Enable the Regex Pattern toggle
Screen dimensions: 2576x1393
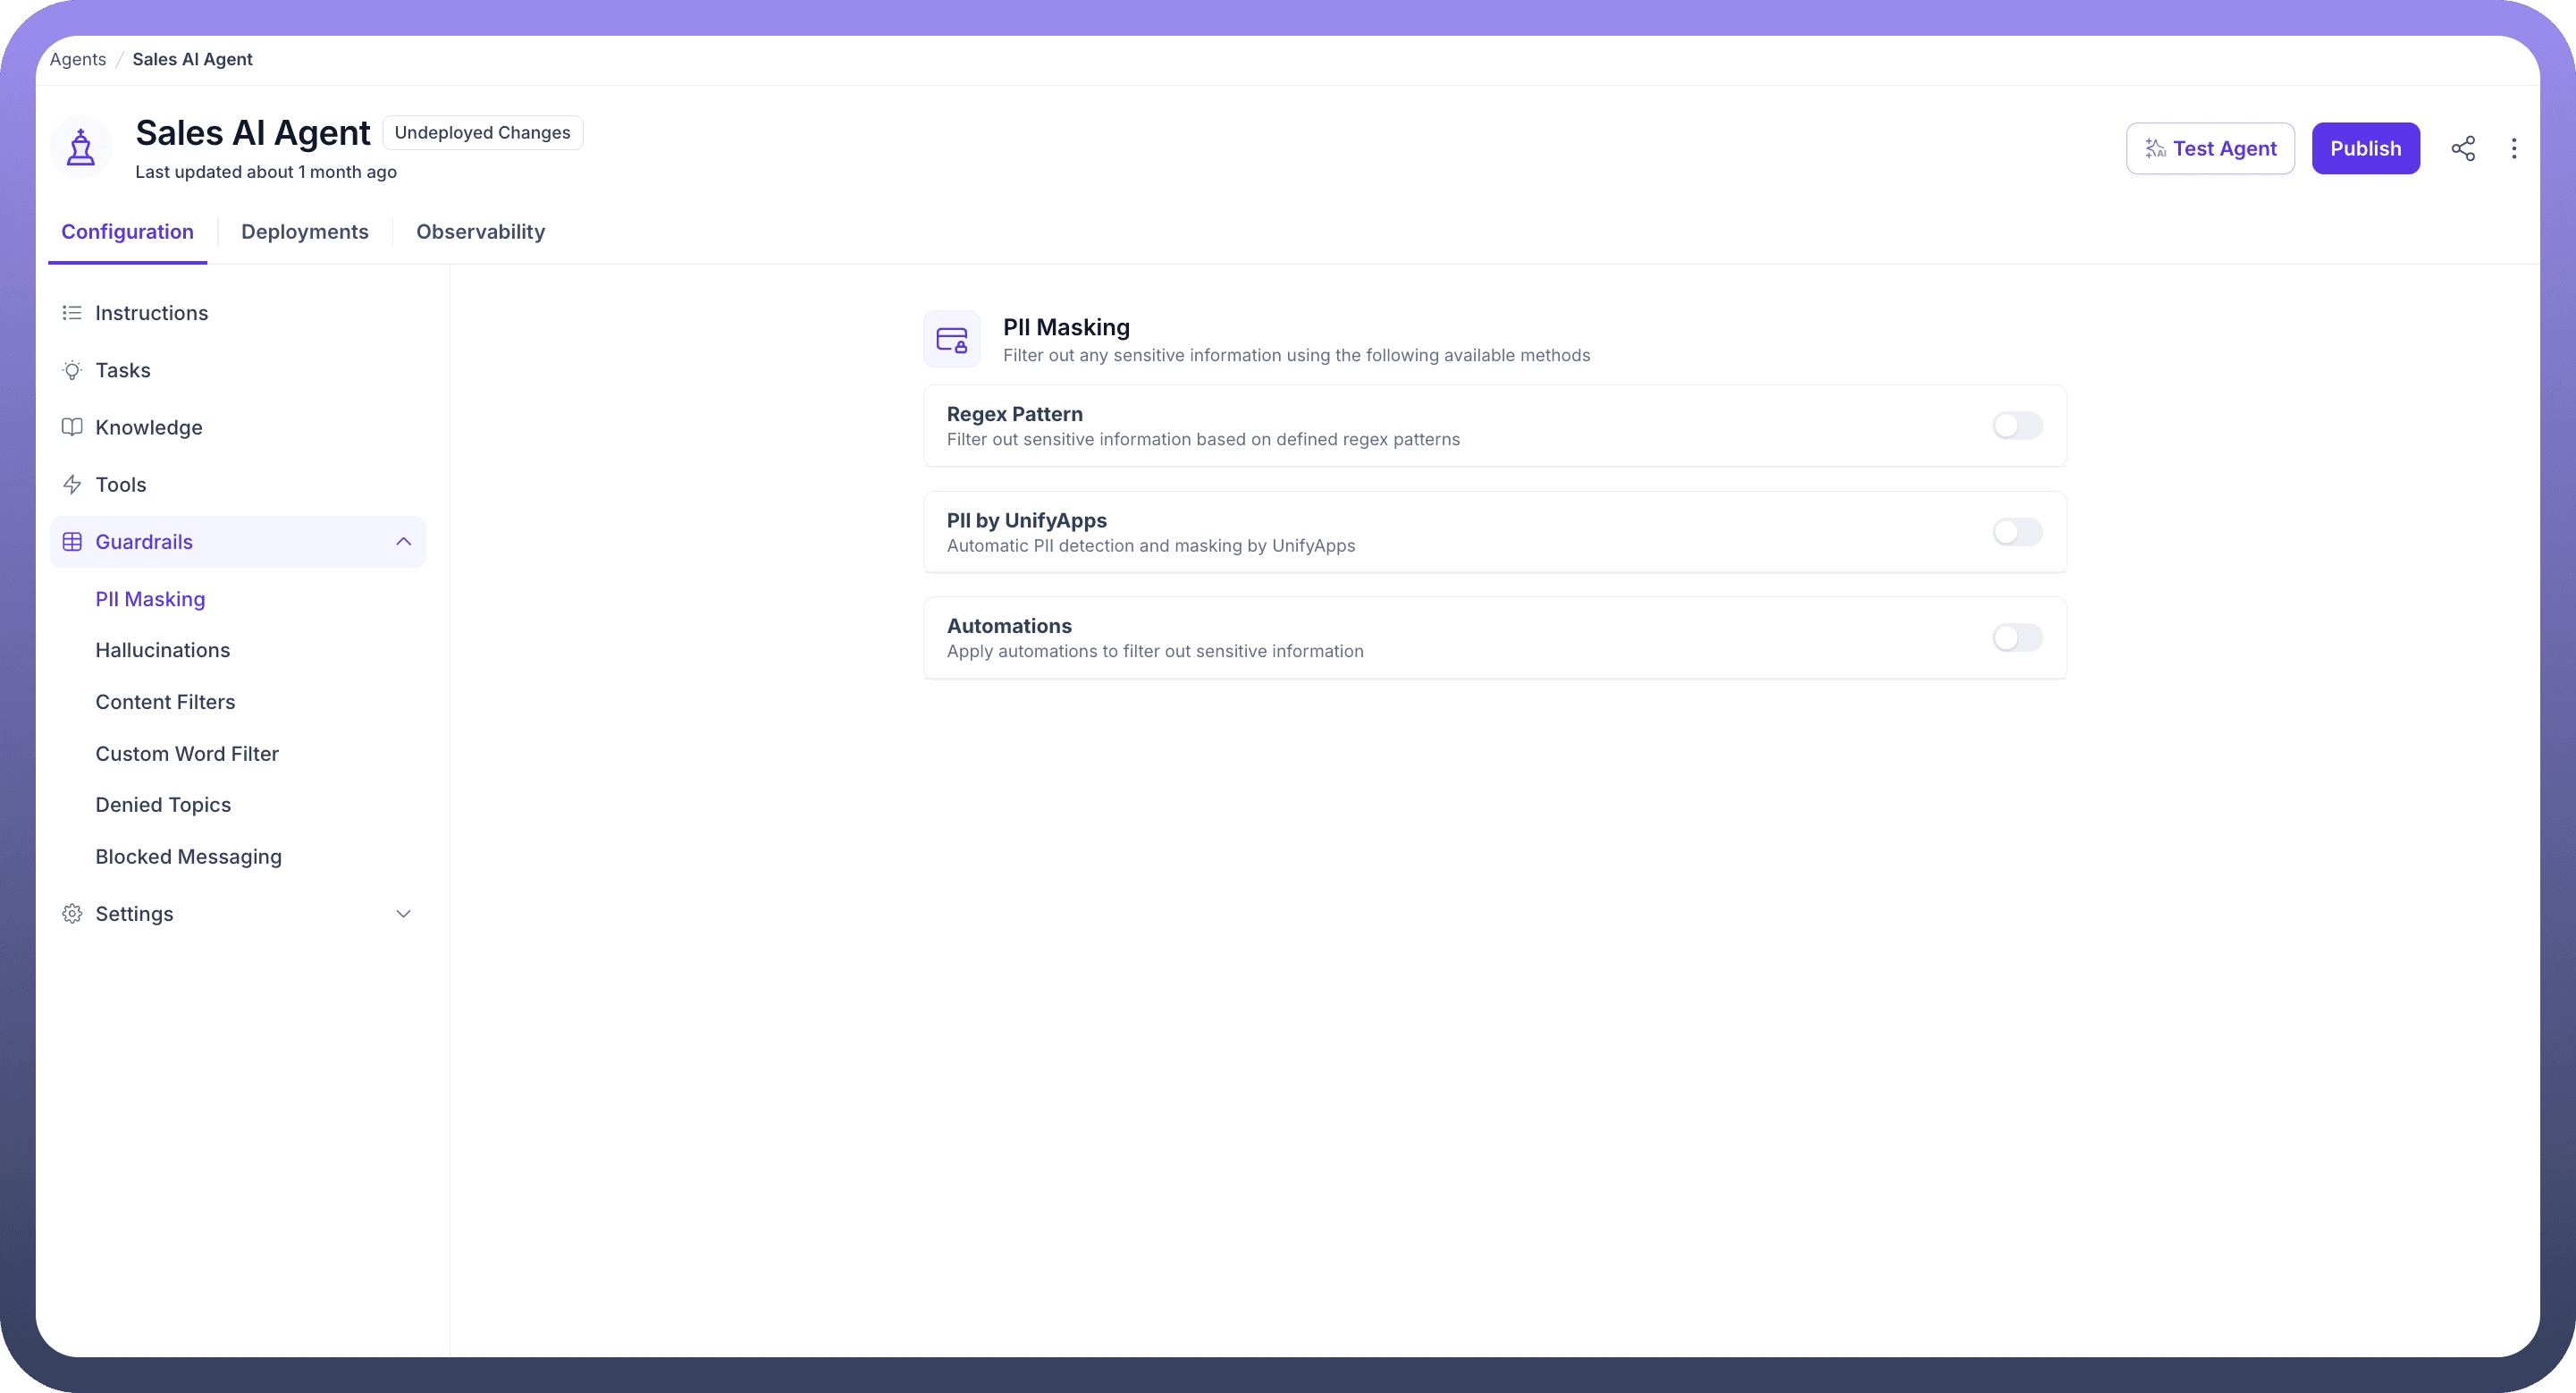coord(2016,426)
